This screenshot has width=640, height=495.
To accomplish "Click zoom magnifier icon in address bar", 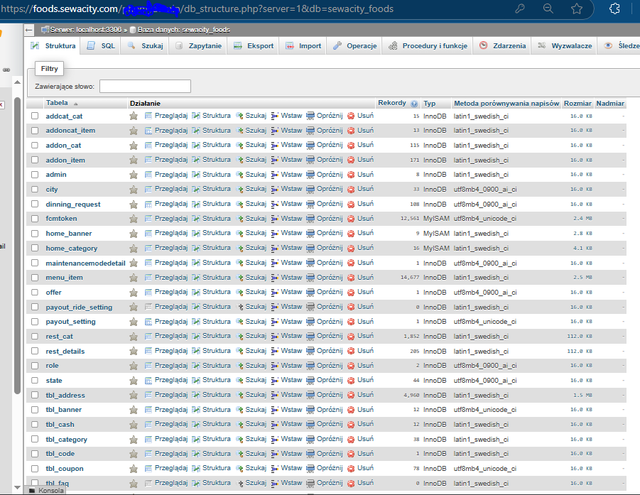I will [x=548, y=8].
